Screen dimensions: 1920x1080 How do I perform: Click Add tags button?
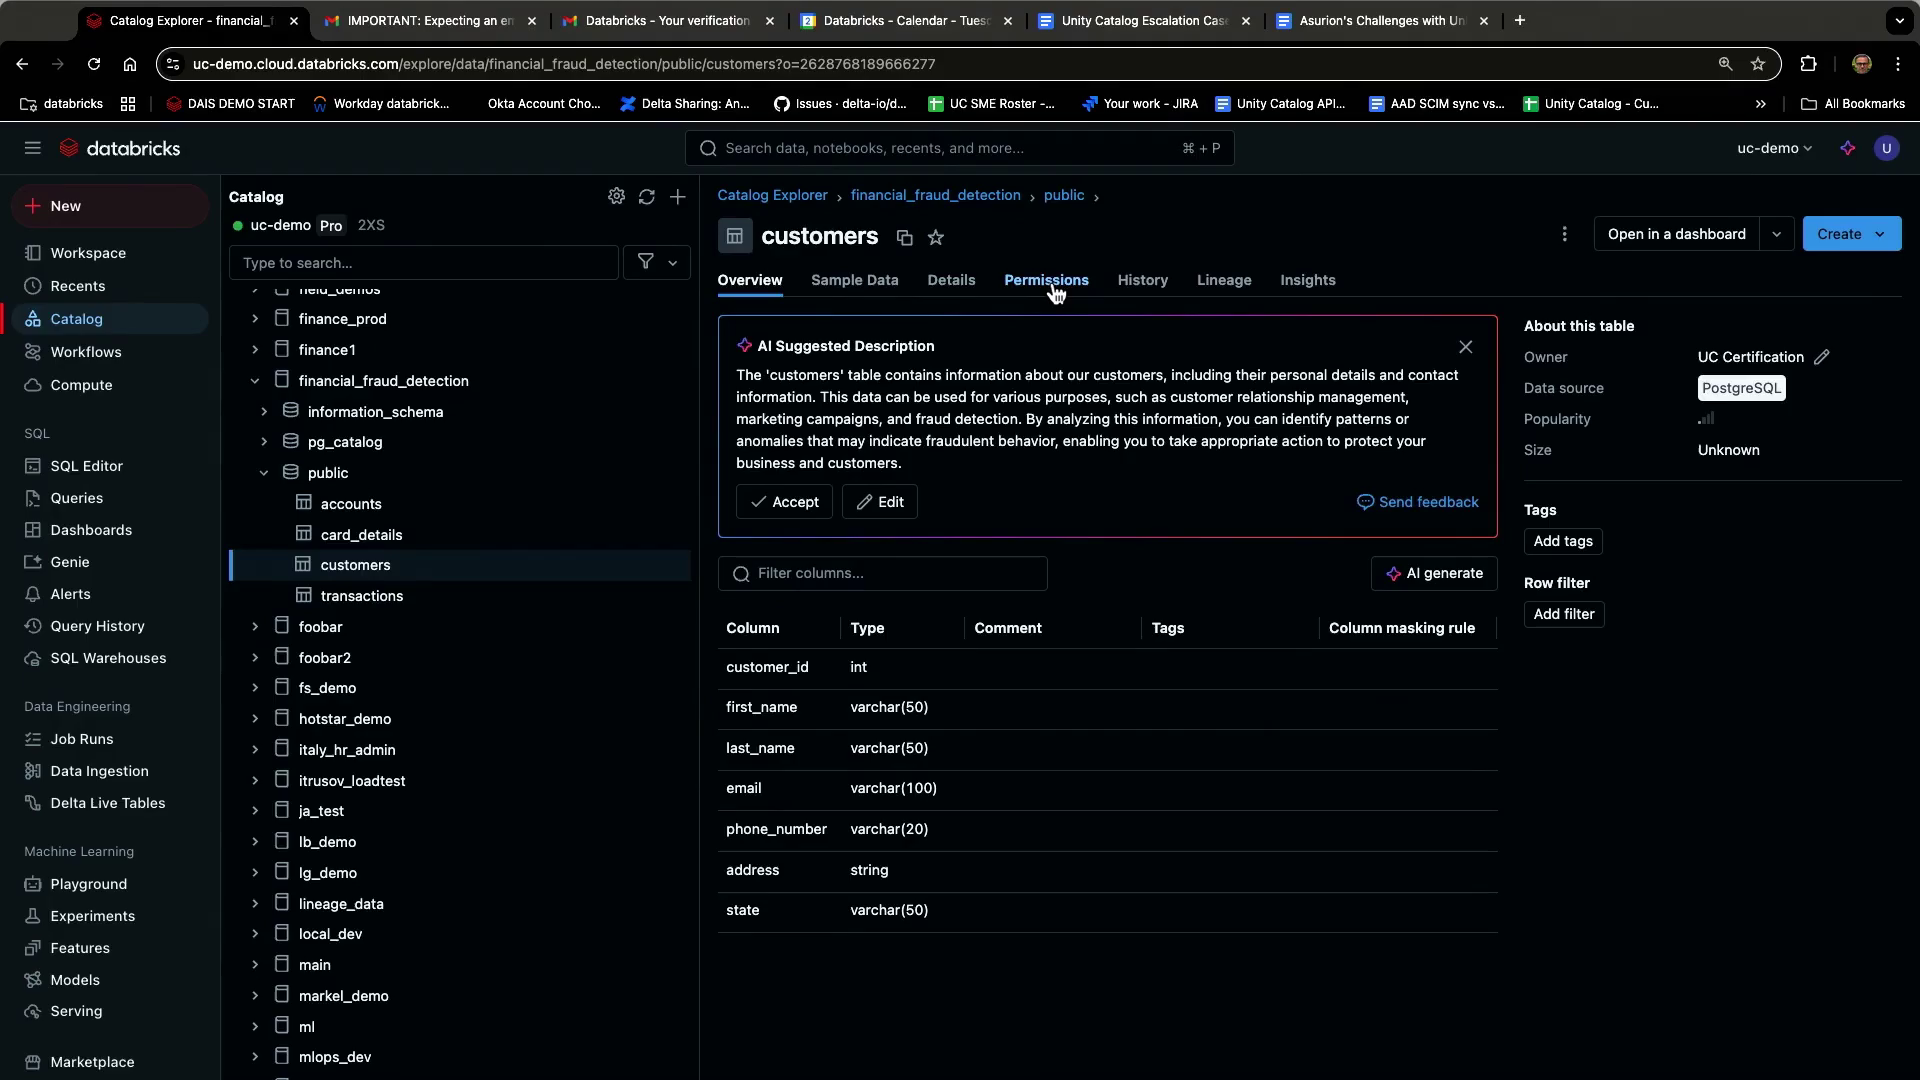(1563, 541)
